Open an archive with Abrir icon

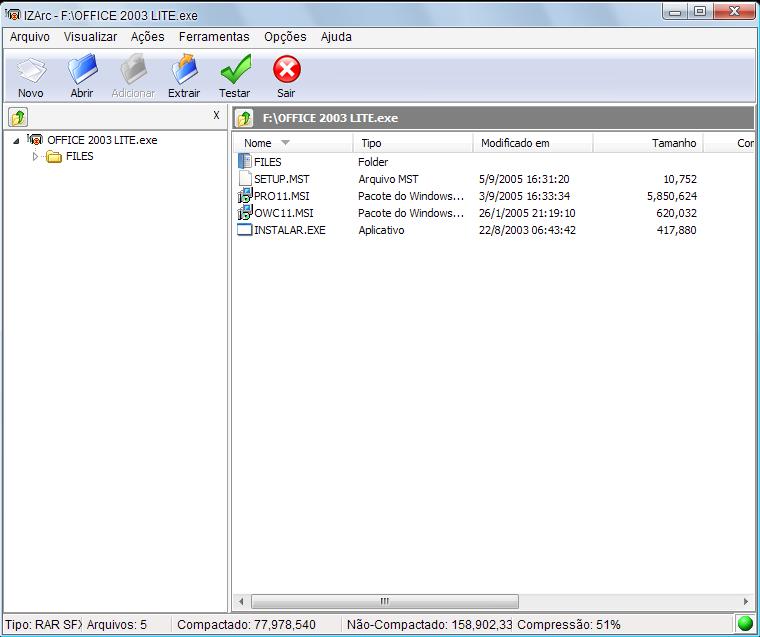click(x=82, y=69)
